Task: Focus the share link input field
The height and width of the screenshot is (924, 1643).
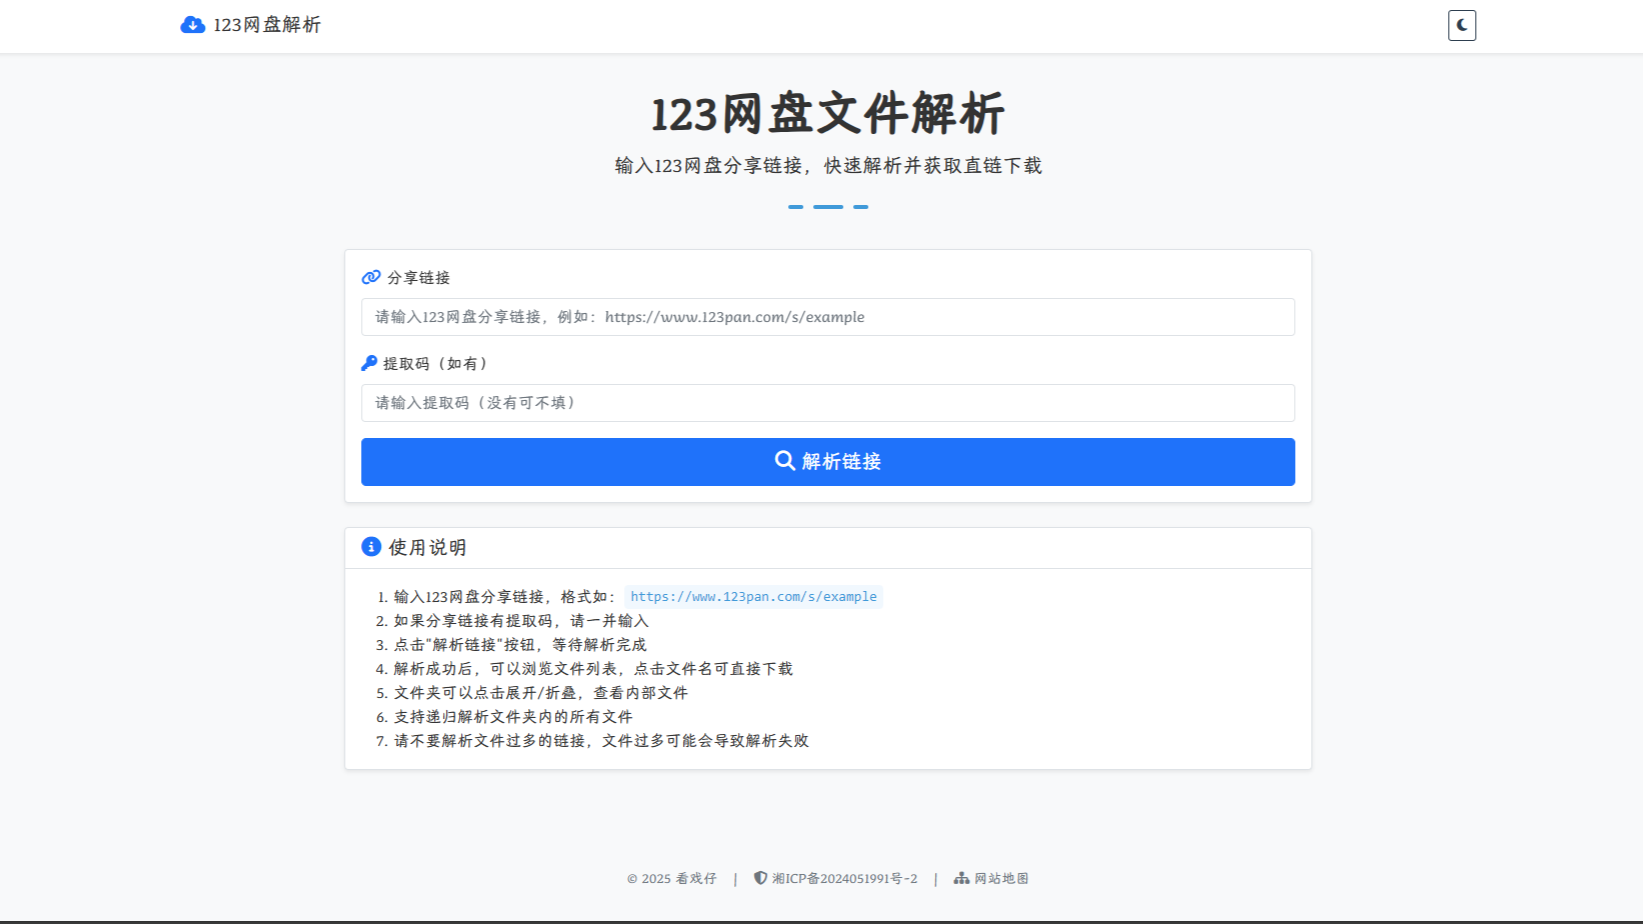Action: (827, 317)
